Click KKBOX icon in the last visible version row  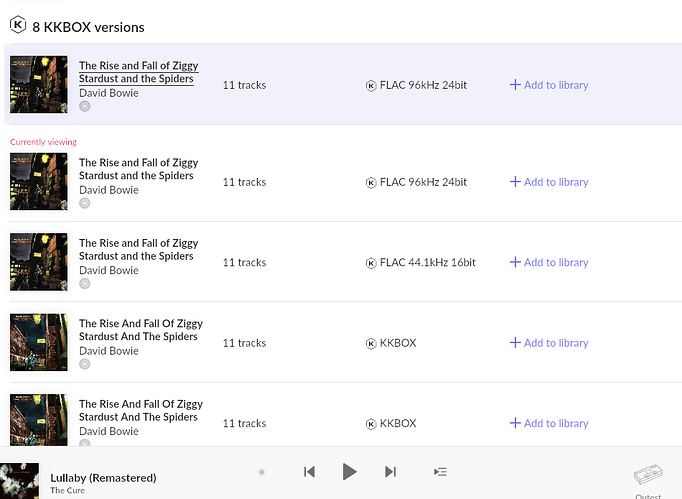(371, 424)
